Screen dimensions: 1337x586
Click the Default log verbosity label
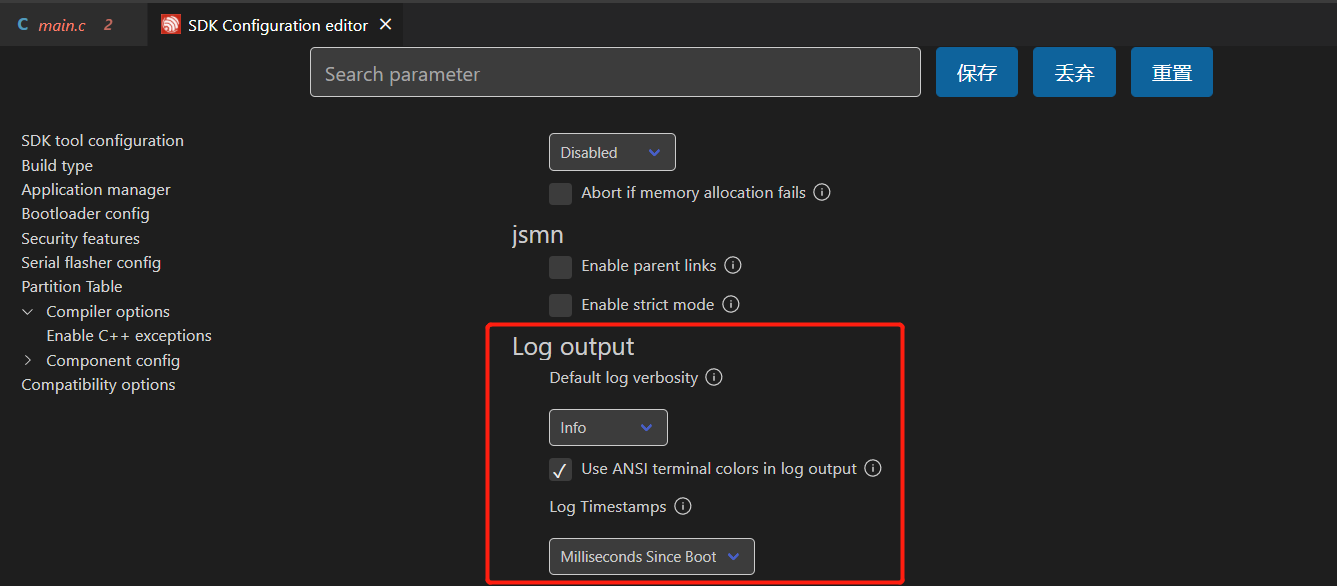pos(624,377)
